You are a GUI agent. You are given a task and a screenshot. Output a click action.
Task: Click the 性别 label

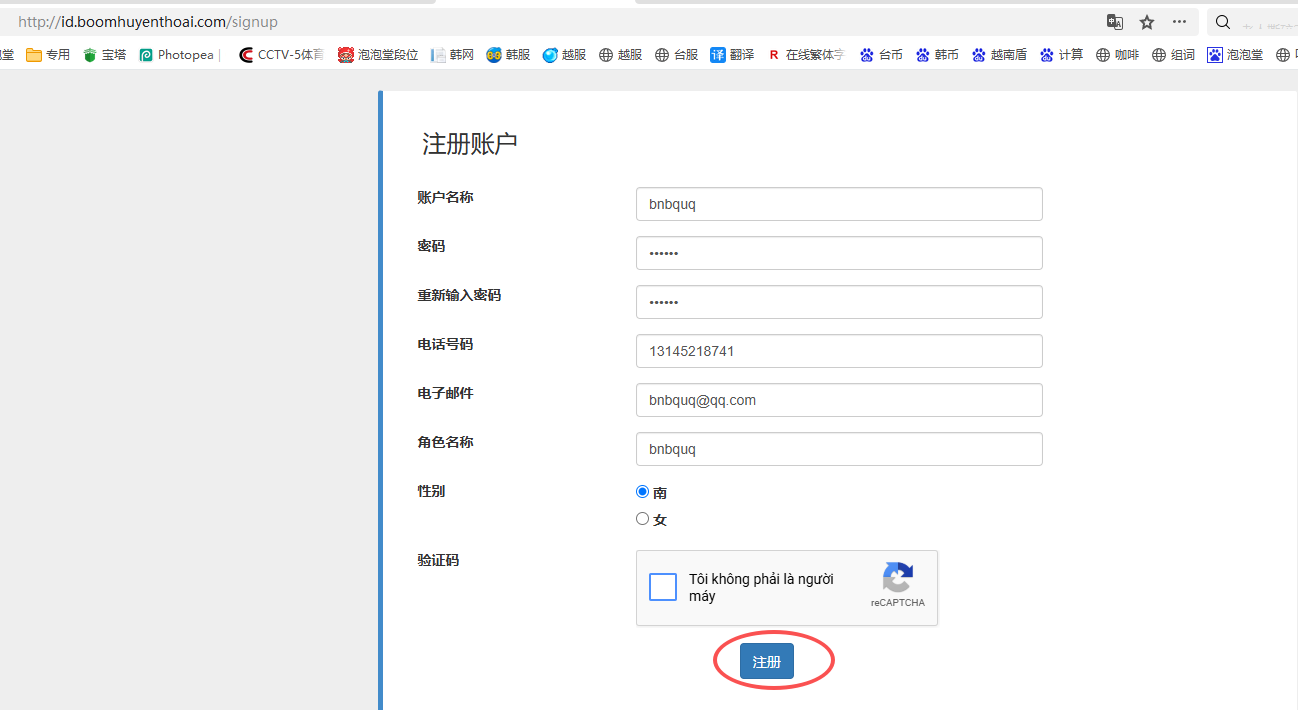point(431,491)
